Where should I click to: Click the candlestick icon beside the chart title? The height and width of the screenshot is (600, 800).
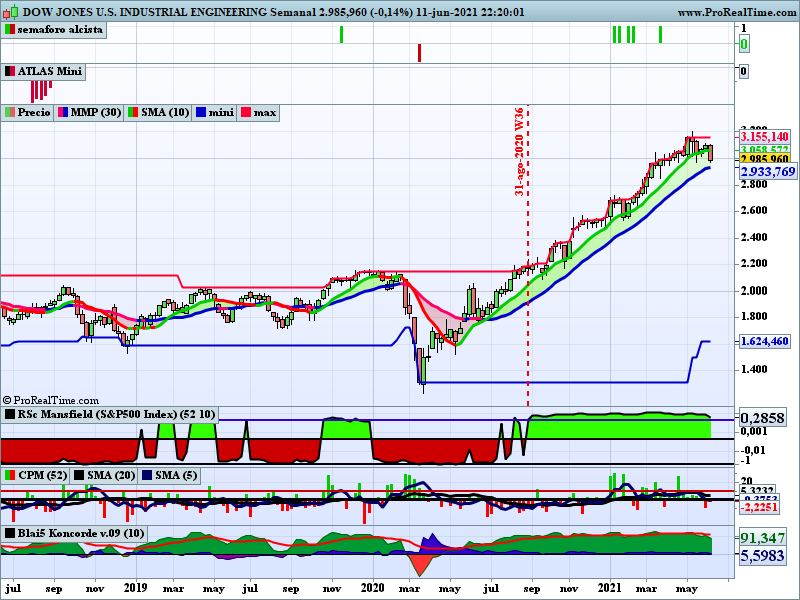pos(11,11)
